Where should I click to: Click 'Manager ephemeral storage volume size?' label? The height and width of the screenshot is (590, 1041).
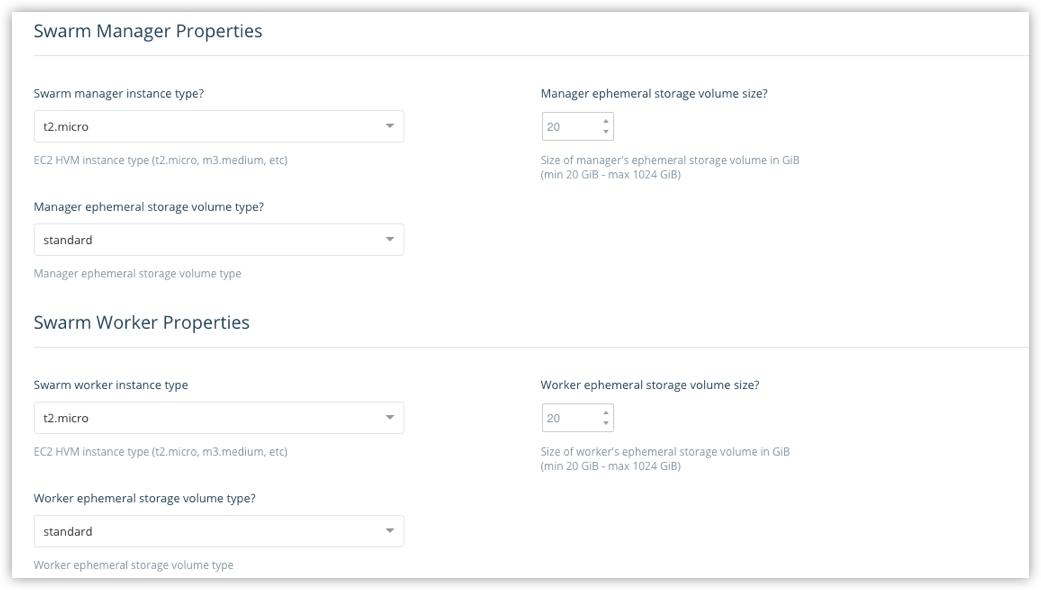pyautogui.click(x=654, y=94)
